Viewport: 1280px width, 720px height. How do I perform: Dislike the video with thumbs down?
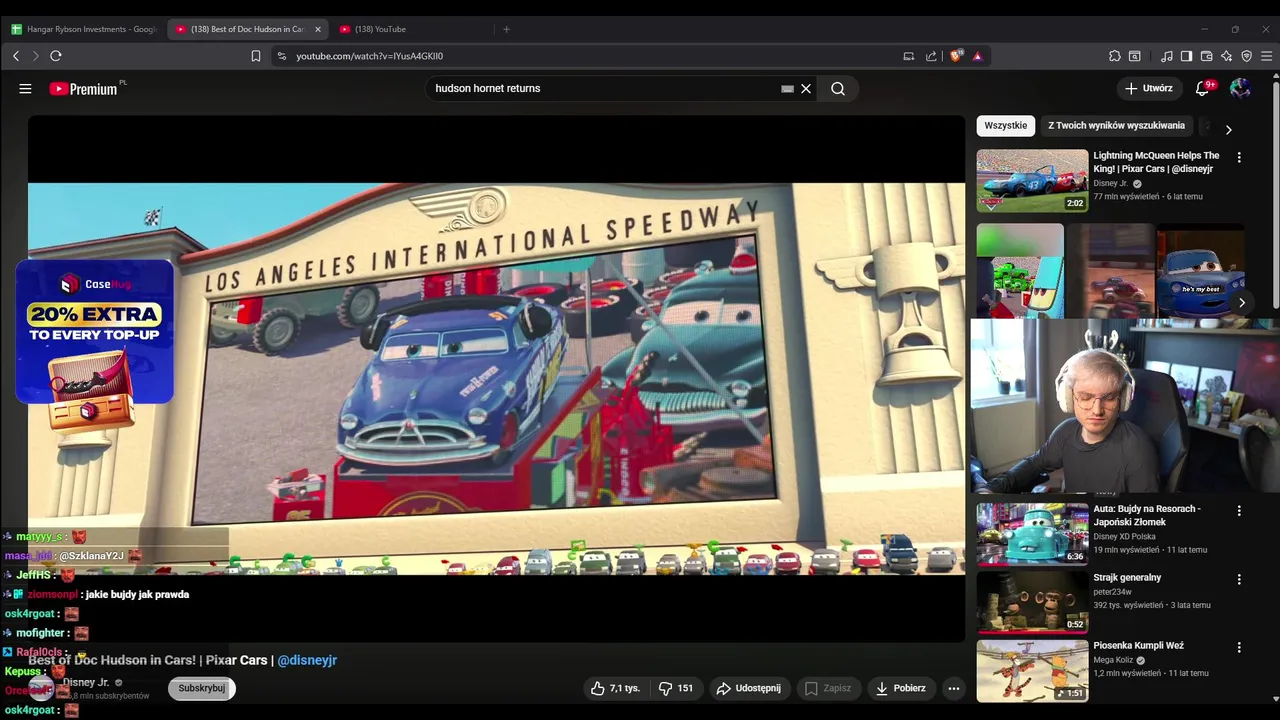(x=676, y=688)
